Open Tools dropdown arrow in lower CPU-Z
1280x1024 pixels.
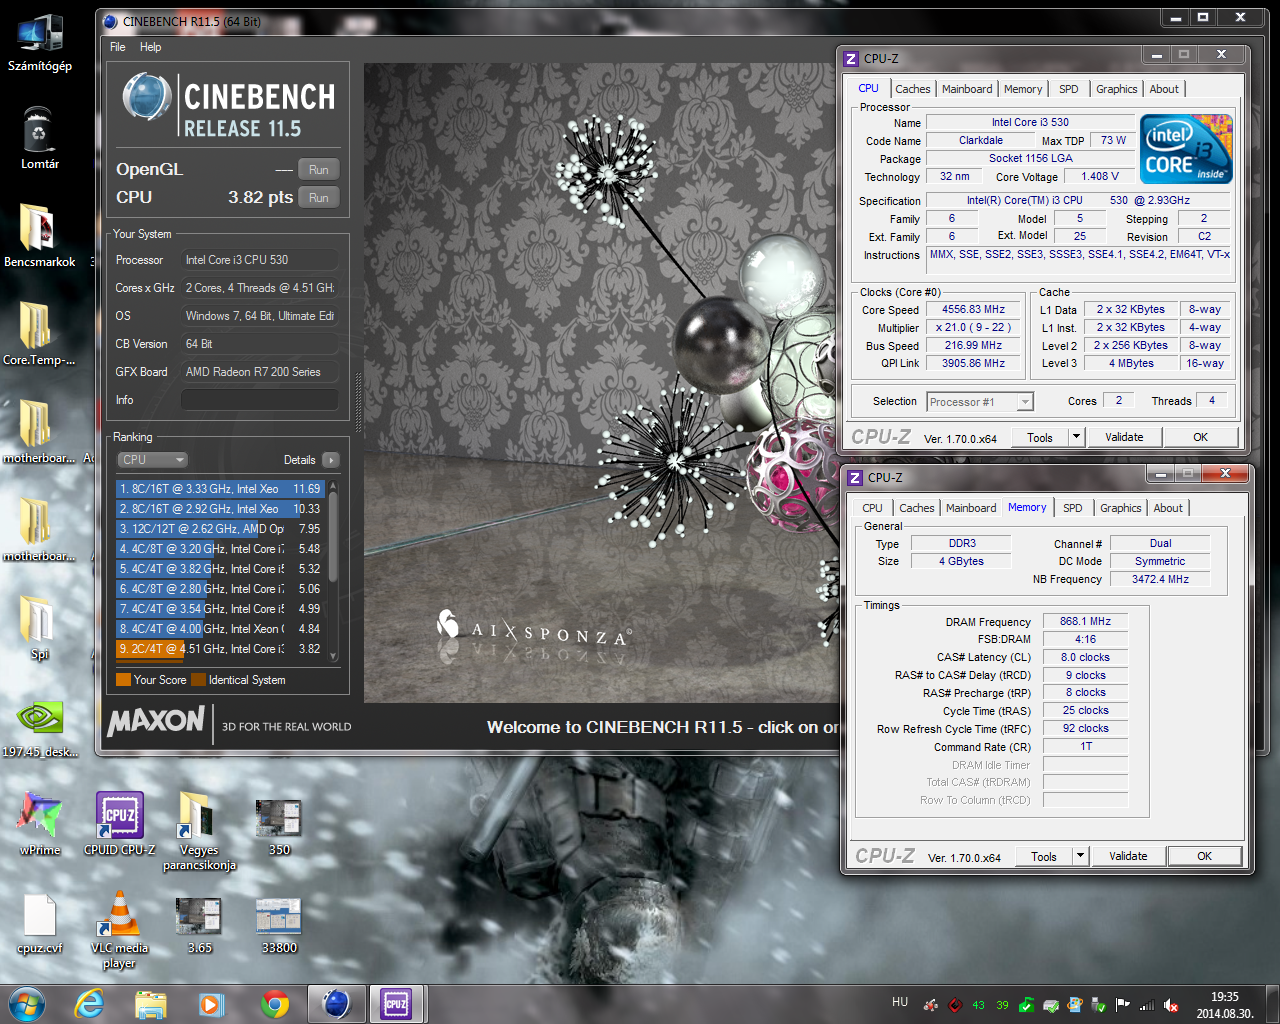[x=1081, y=856]
